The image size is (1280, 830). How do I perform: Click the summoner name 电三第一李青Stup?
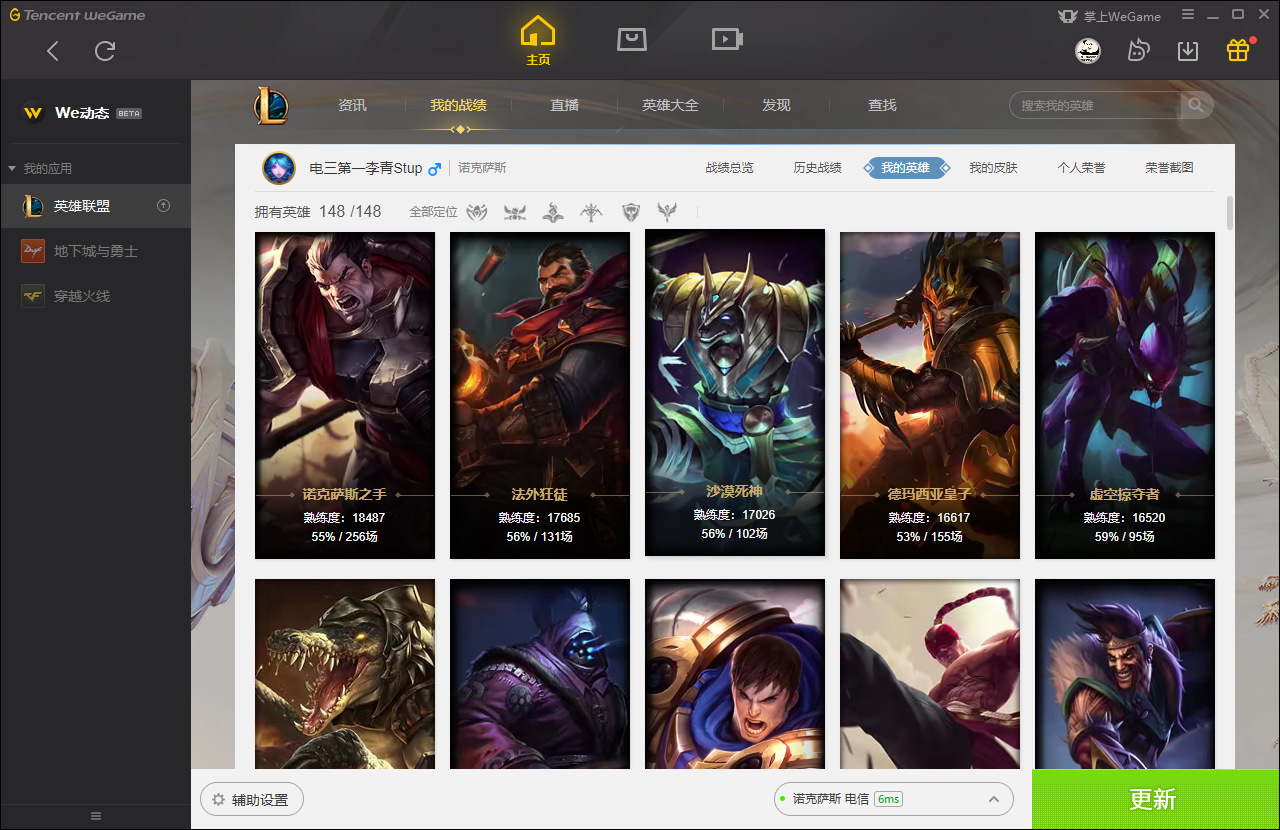coord(366,169)
